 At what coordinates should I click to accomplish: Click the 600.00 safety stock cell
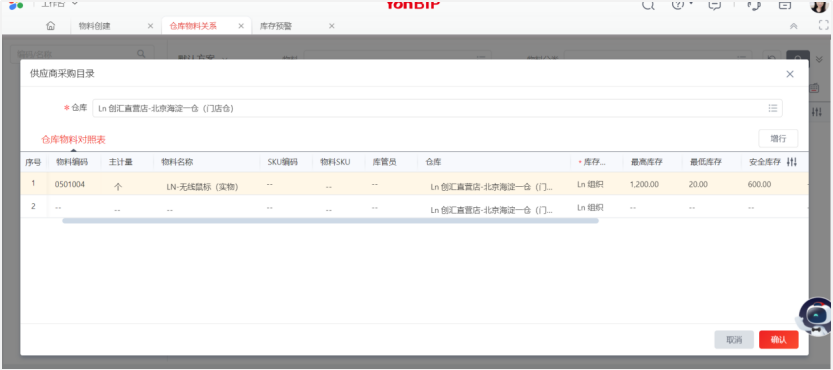pos(759,184)
